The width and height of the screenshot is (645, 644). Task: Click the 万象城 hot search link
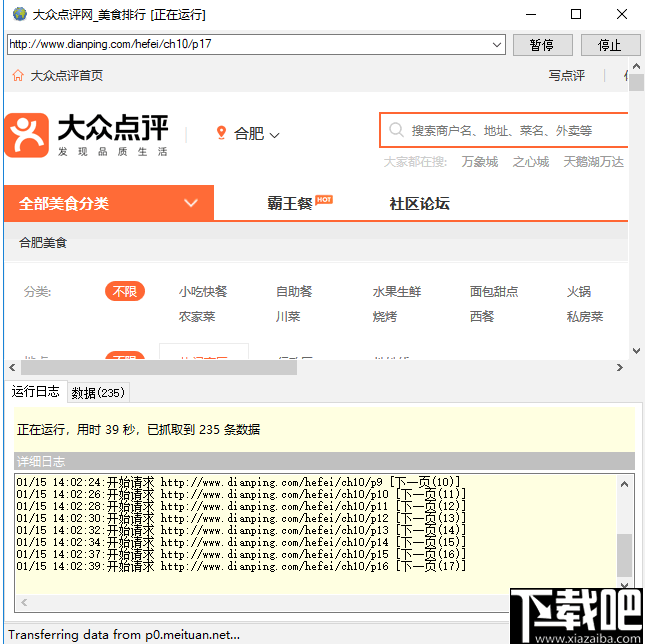[x=480, y=162]
